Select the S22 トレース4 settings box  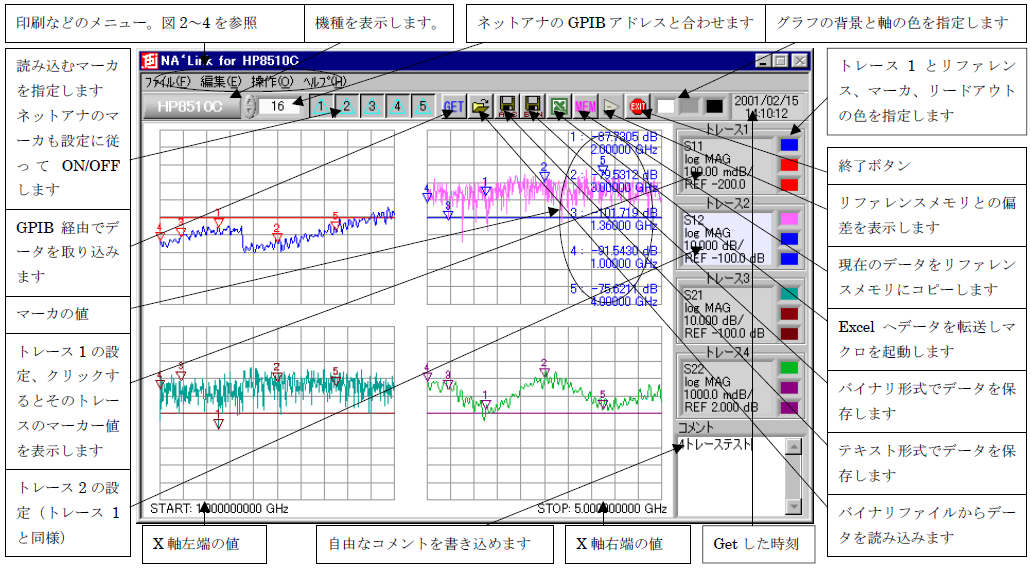[x=726, y=388]
